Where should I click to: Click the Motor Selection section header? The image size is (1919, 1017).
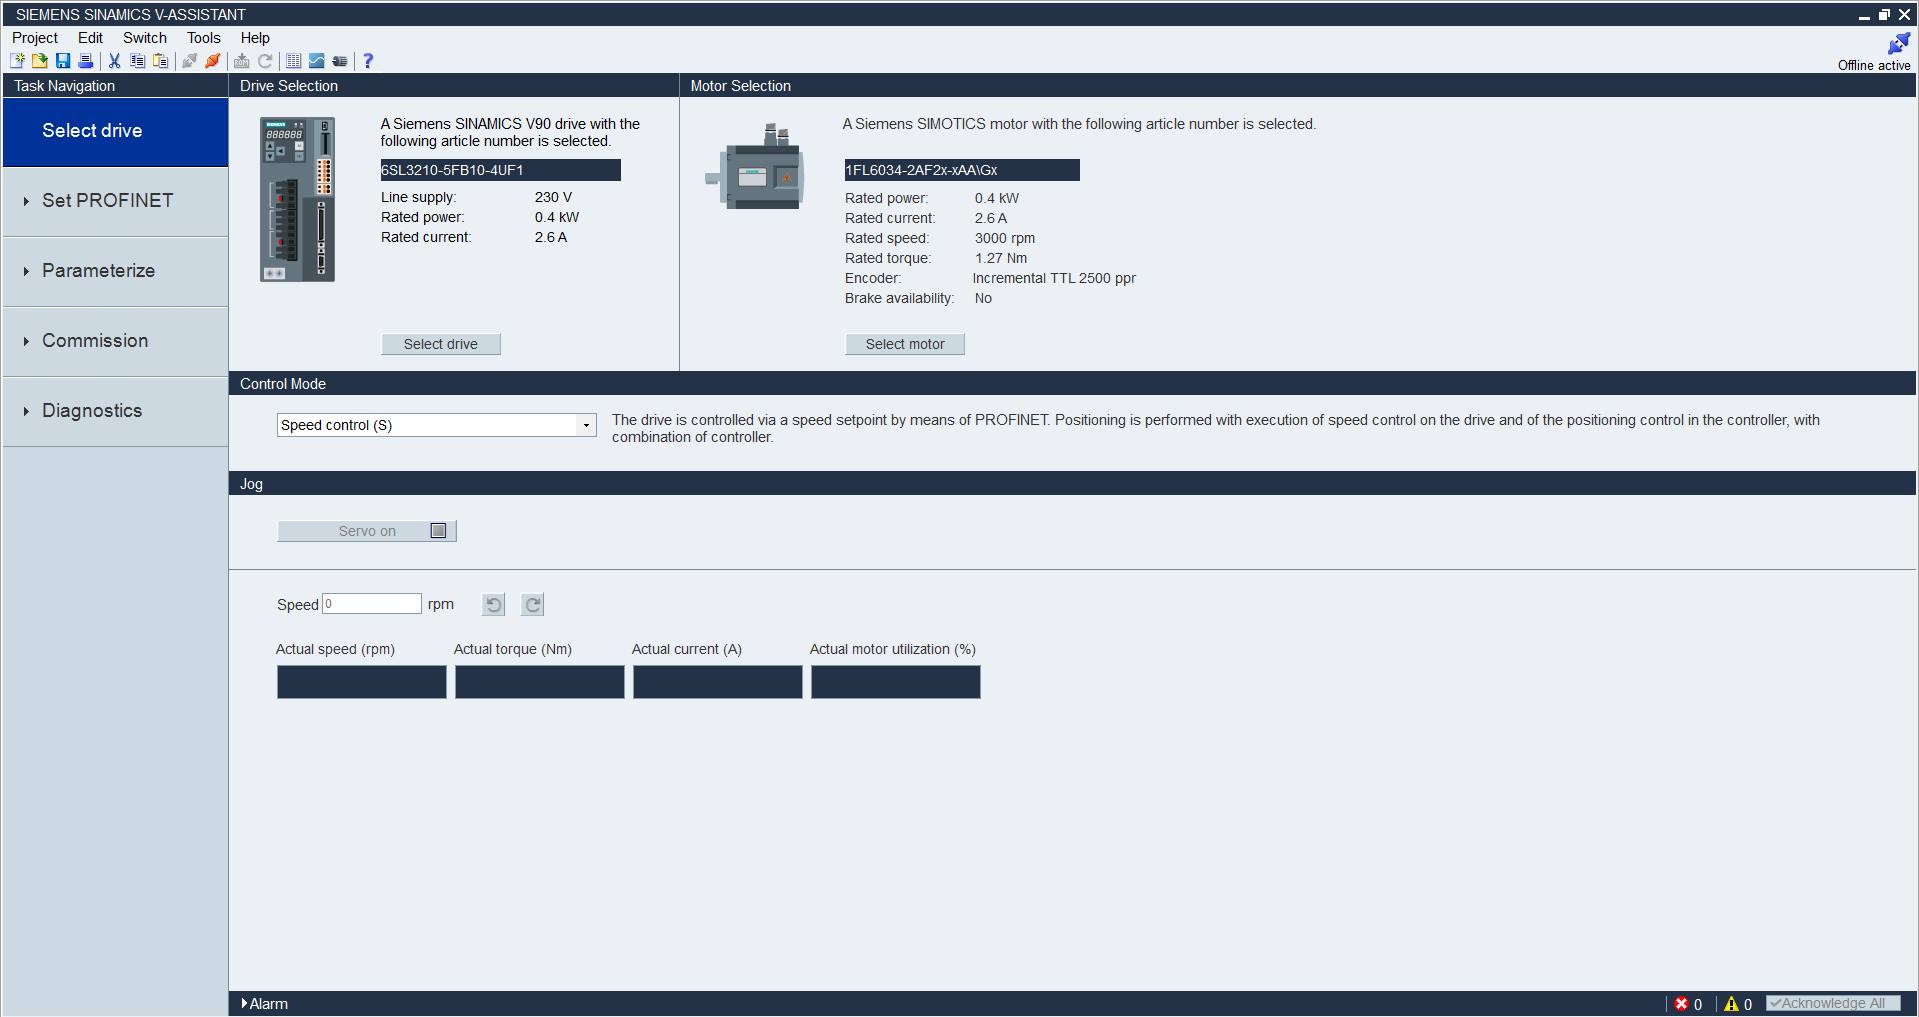pyautogui.click(x=1298, y=86)
